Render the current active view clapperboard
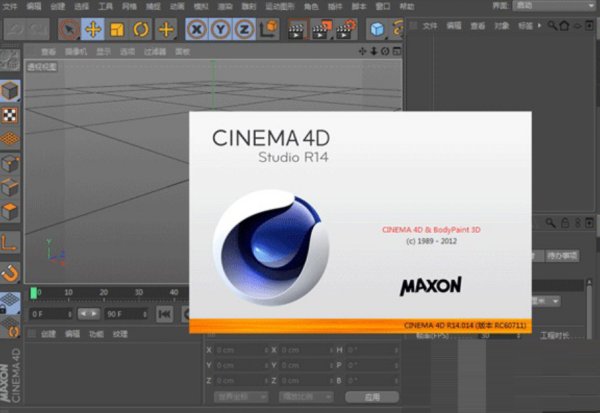The image size is (600, 413). 297,29
